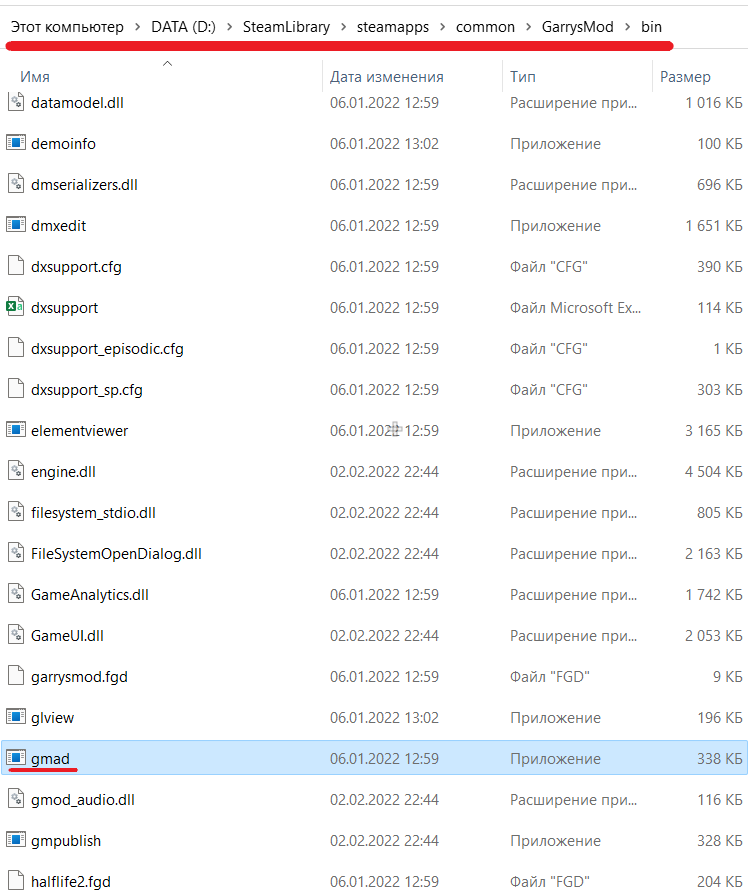Select the GameUI.dll file name
The width and height of the screenshot is (748, 894).
click(67, 636)
